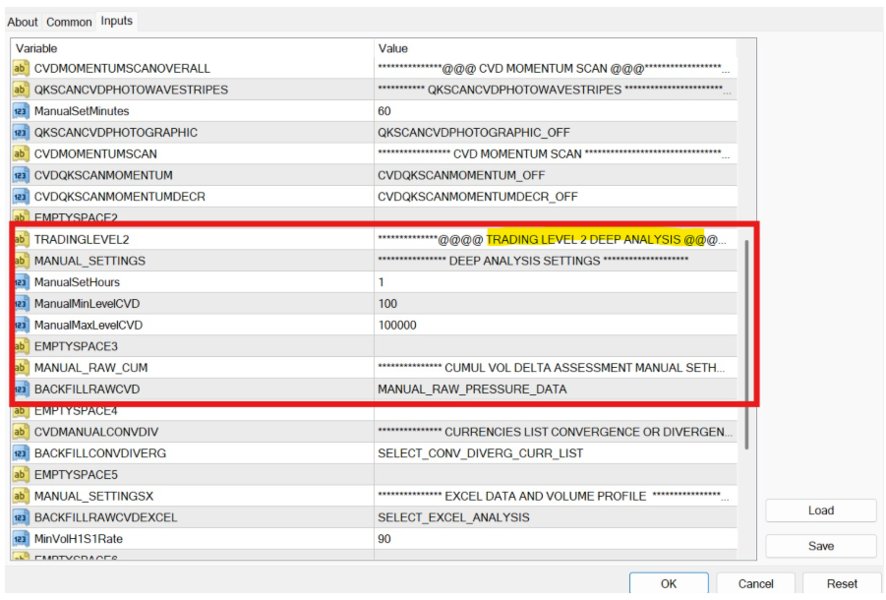
Task: Click the string icon beside CVDMOMENTUMSCANOVERALL
Action: (x=20, y=68)
